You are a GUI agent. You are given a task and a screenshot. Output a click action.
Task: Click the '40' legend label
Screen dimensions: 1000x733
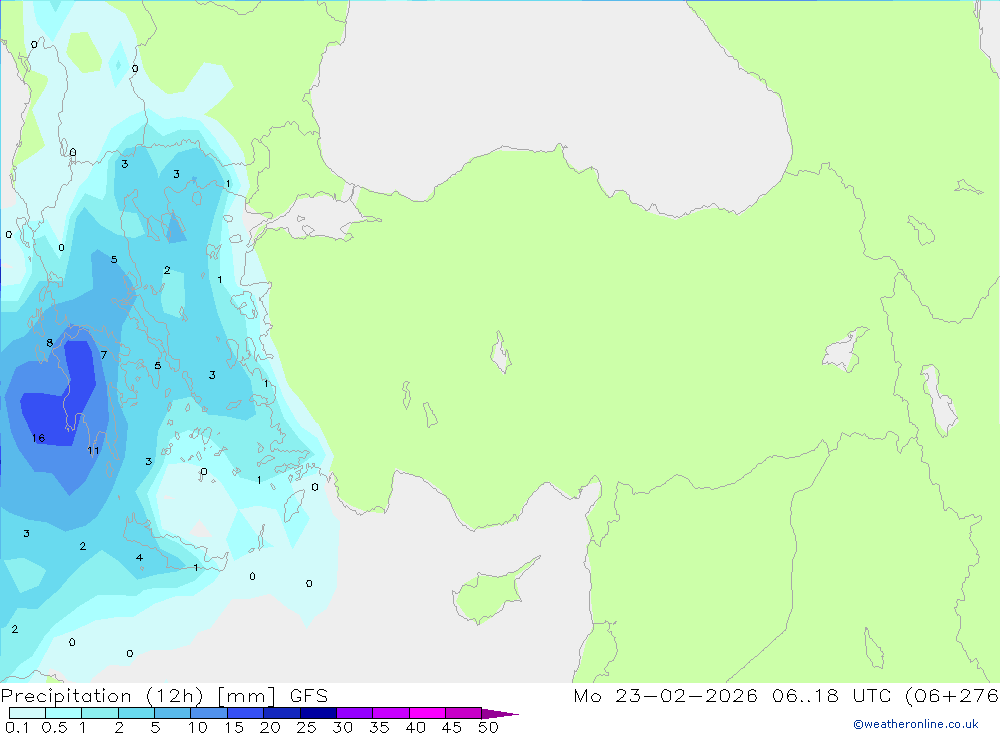(416, 727)
